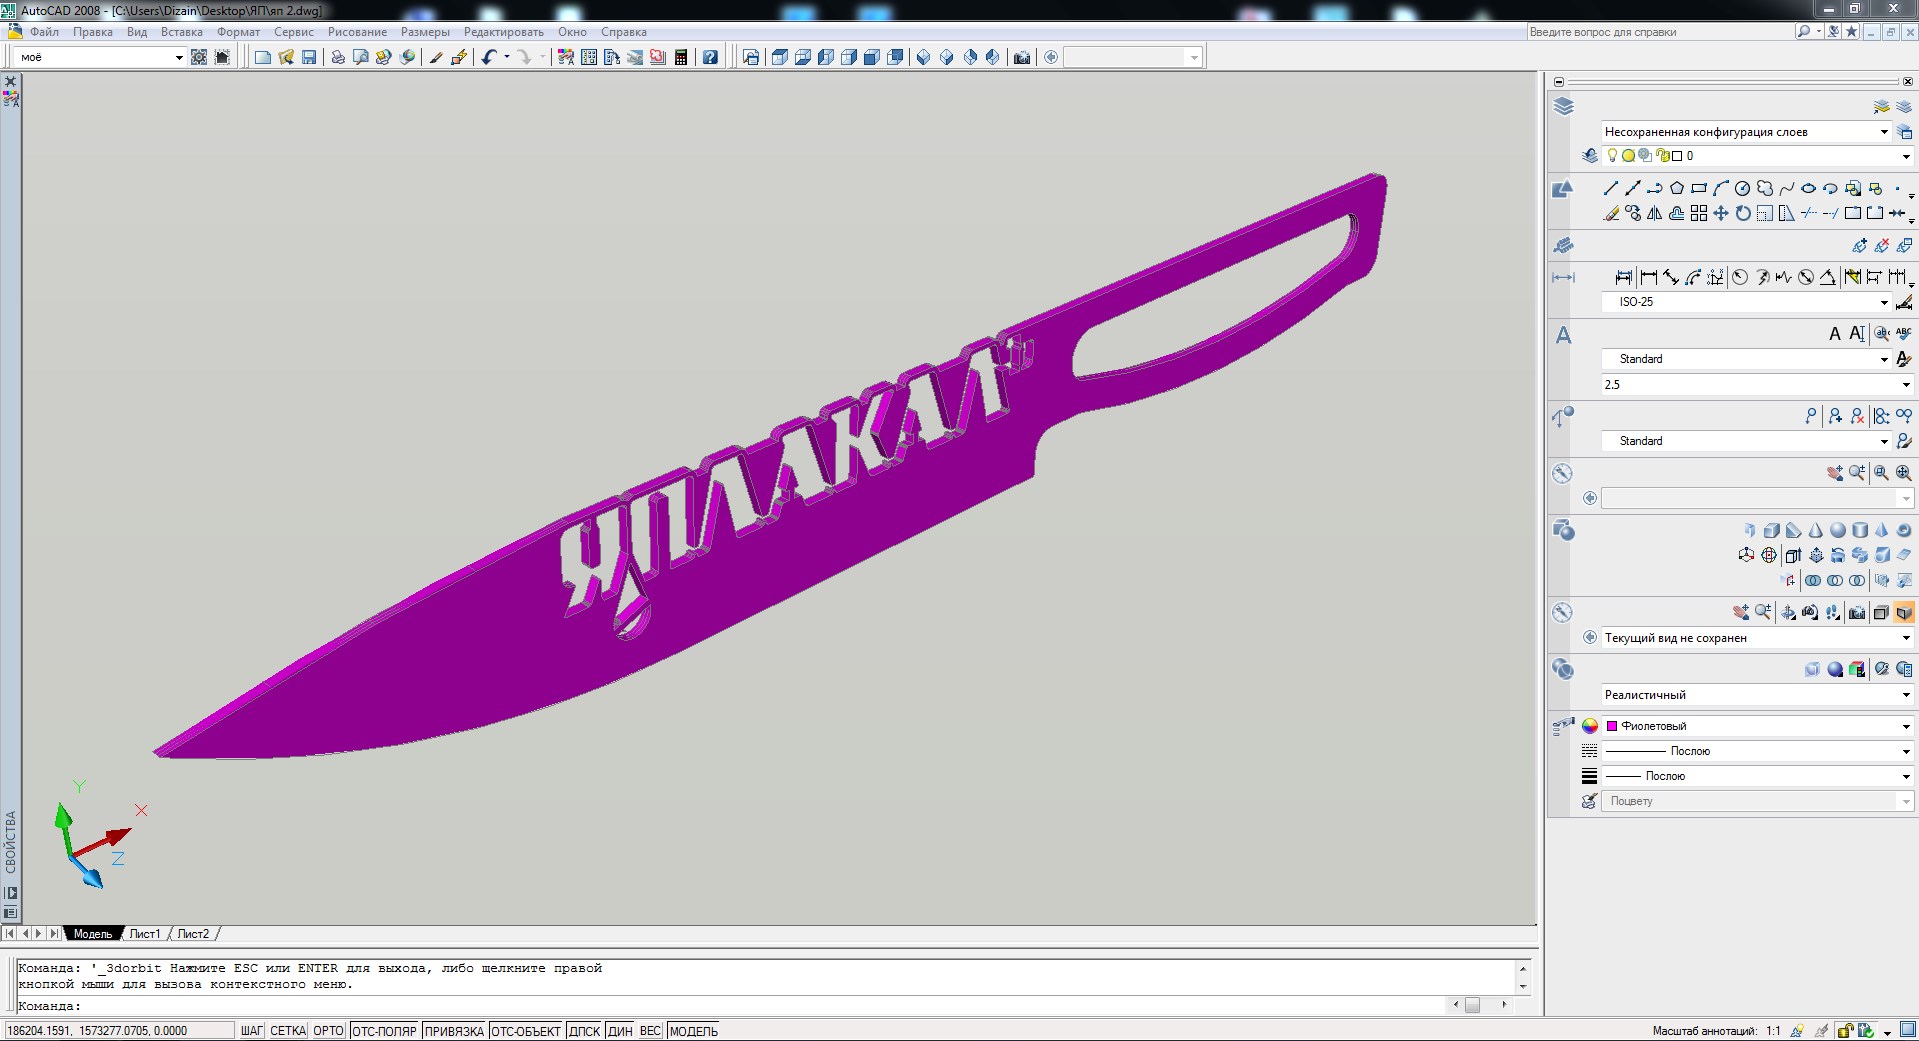Click the Multiline text A icon
The height and width of the screenshot is (1041, 1919).
1834,334
